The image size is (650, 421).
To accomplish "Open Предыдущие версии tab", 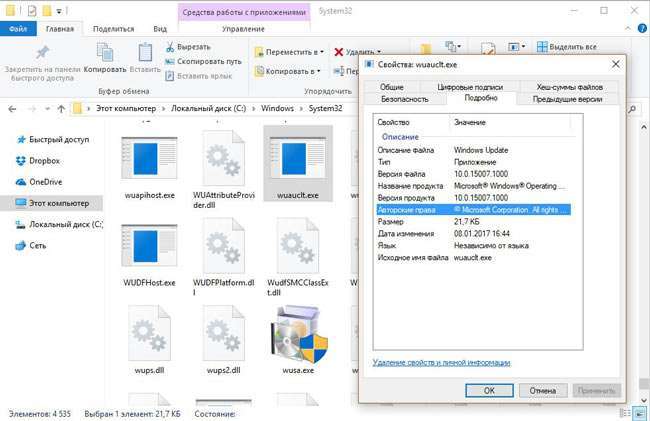I will [x=567, y=99].
